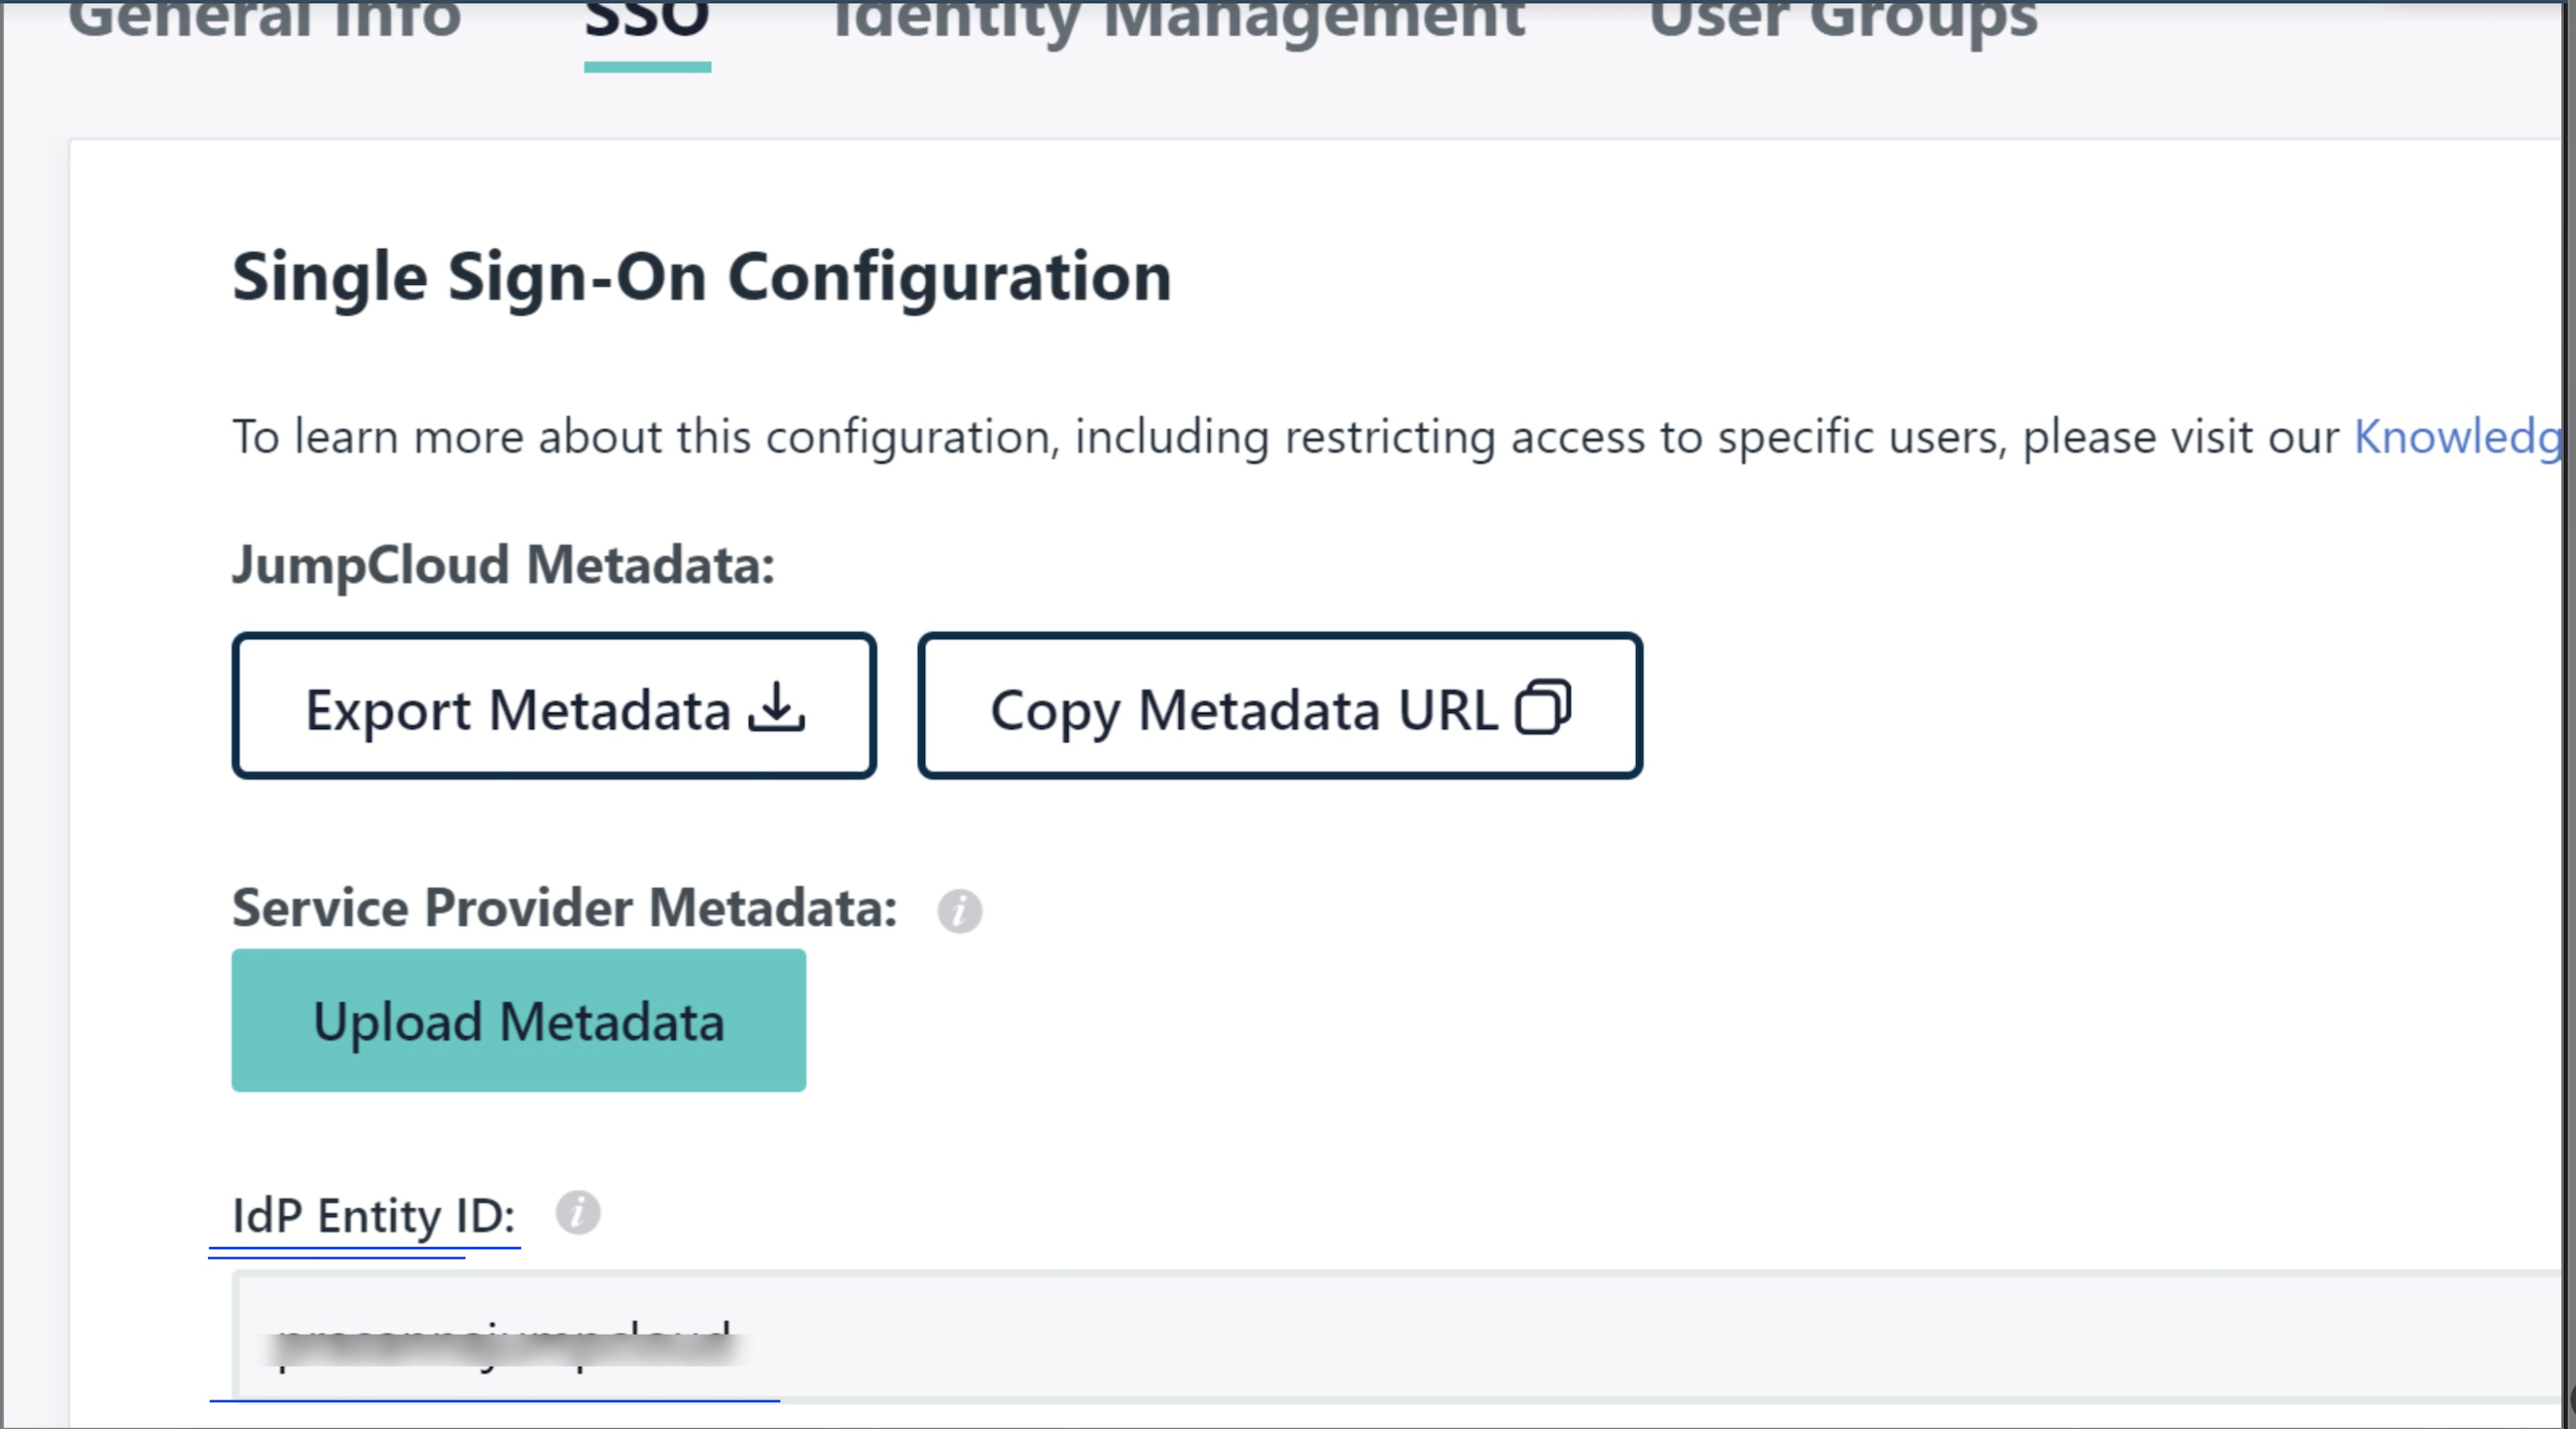
Task: Open the Identity Management tab
Action: click(x=1178, y=22)
